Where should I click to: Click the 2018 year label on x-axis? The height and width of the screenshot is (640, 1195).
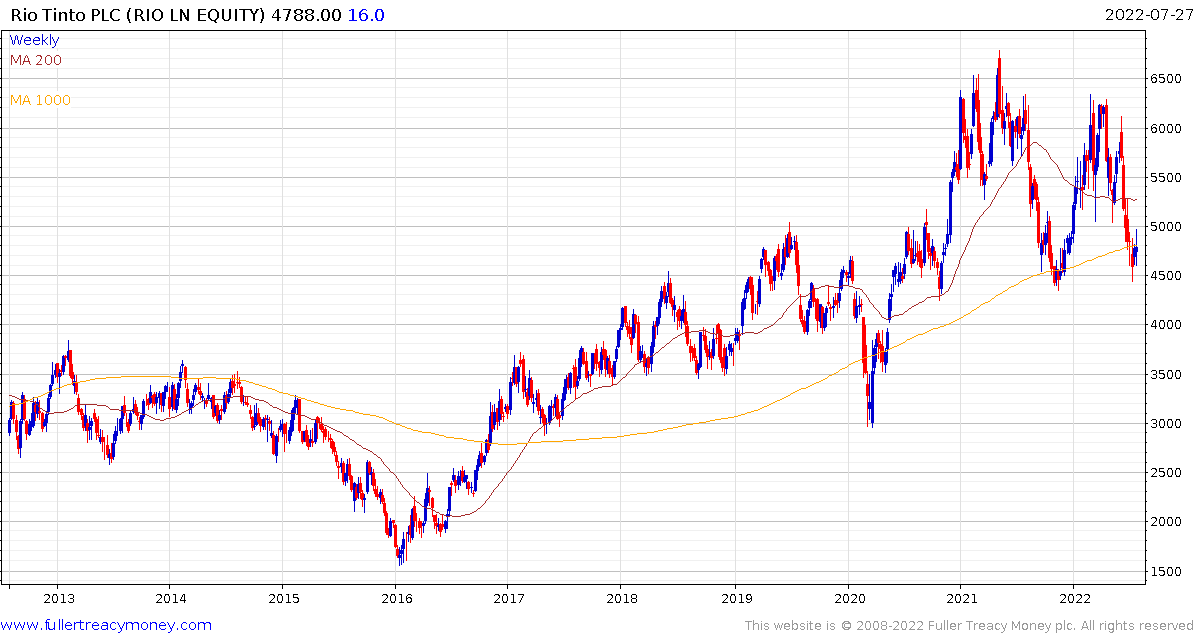[x=621, y=597]
